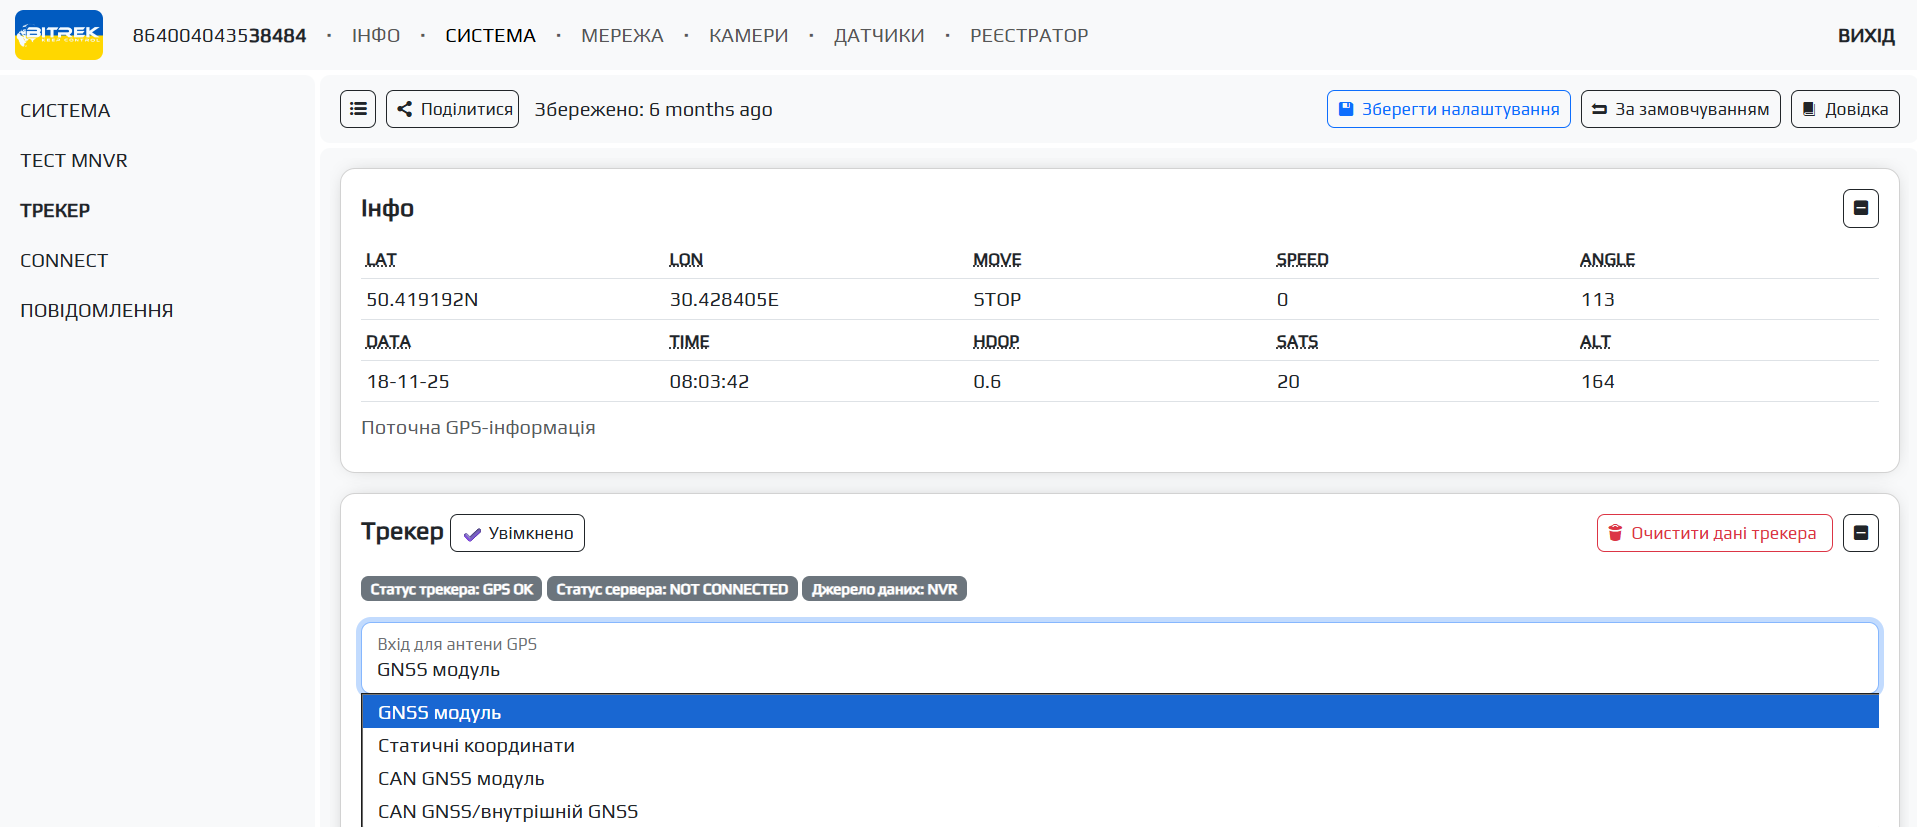Open the Довідка help button

click(x=1844, y=109)
